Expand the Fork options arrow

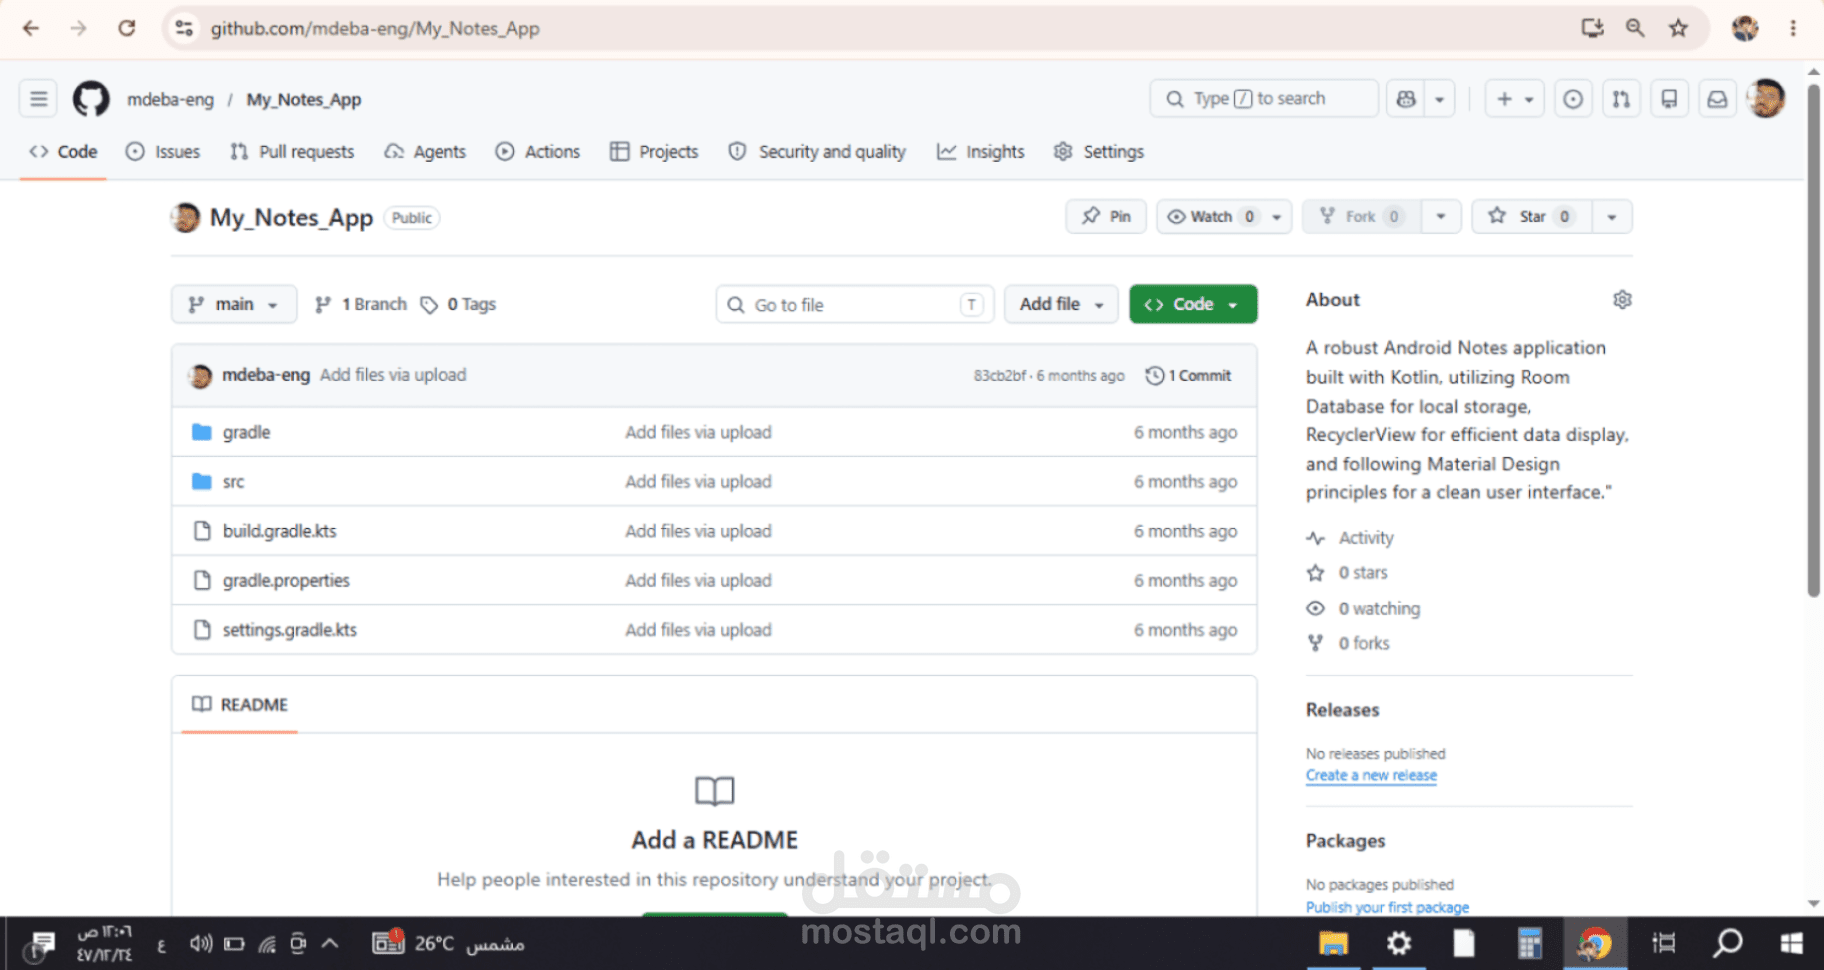(x=1441, y=216)
